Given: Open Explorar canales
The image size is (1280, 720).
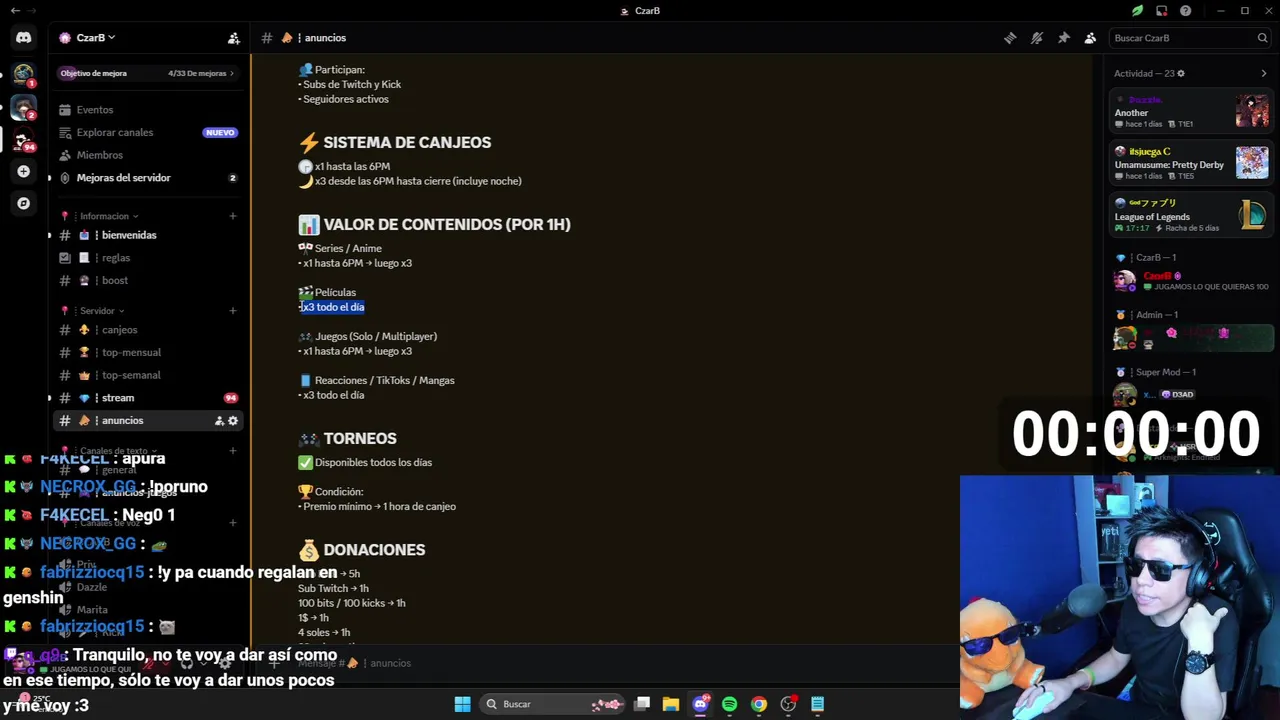Looking at the screenshot, I should click(x=148, y=132).
